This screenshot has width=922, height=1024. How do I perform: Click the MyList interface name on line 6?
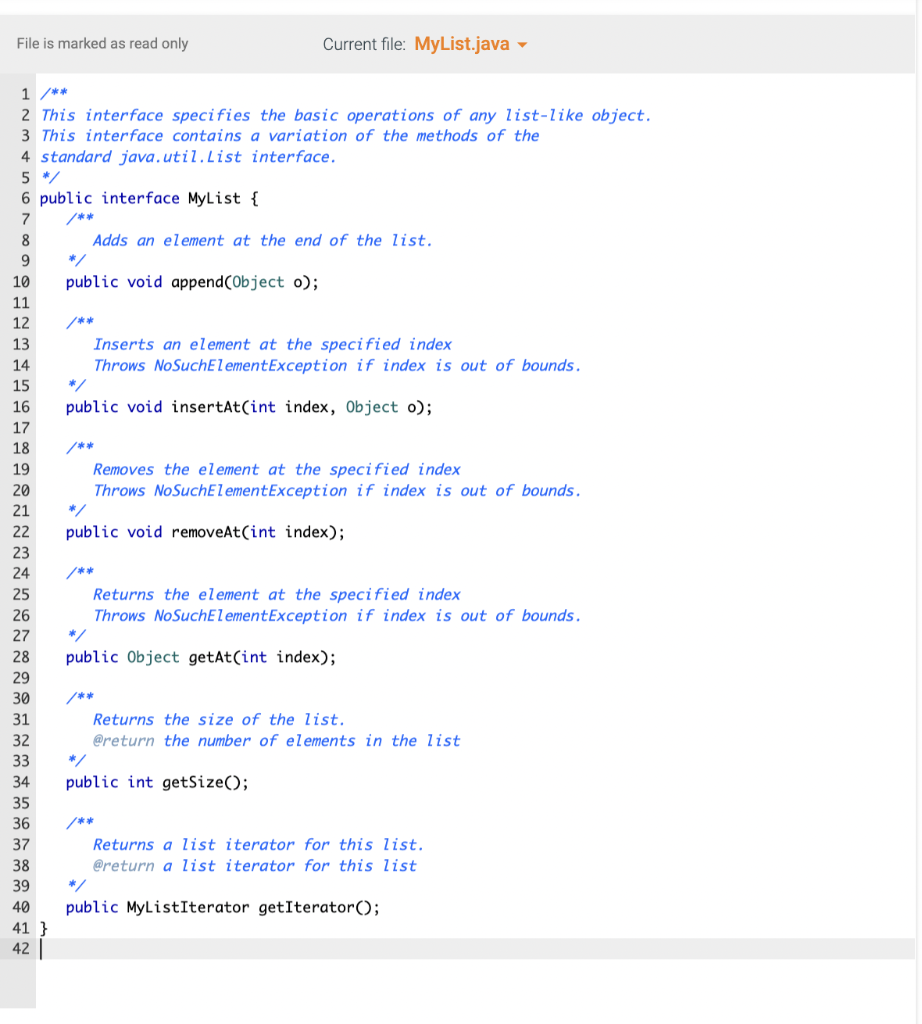click(214, 198)
